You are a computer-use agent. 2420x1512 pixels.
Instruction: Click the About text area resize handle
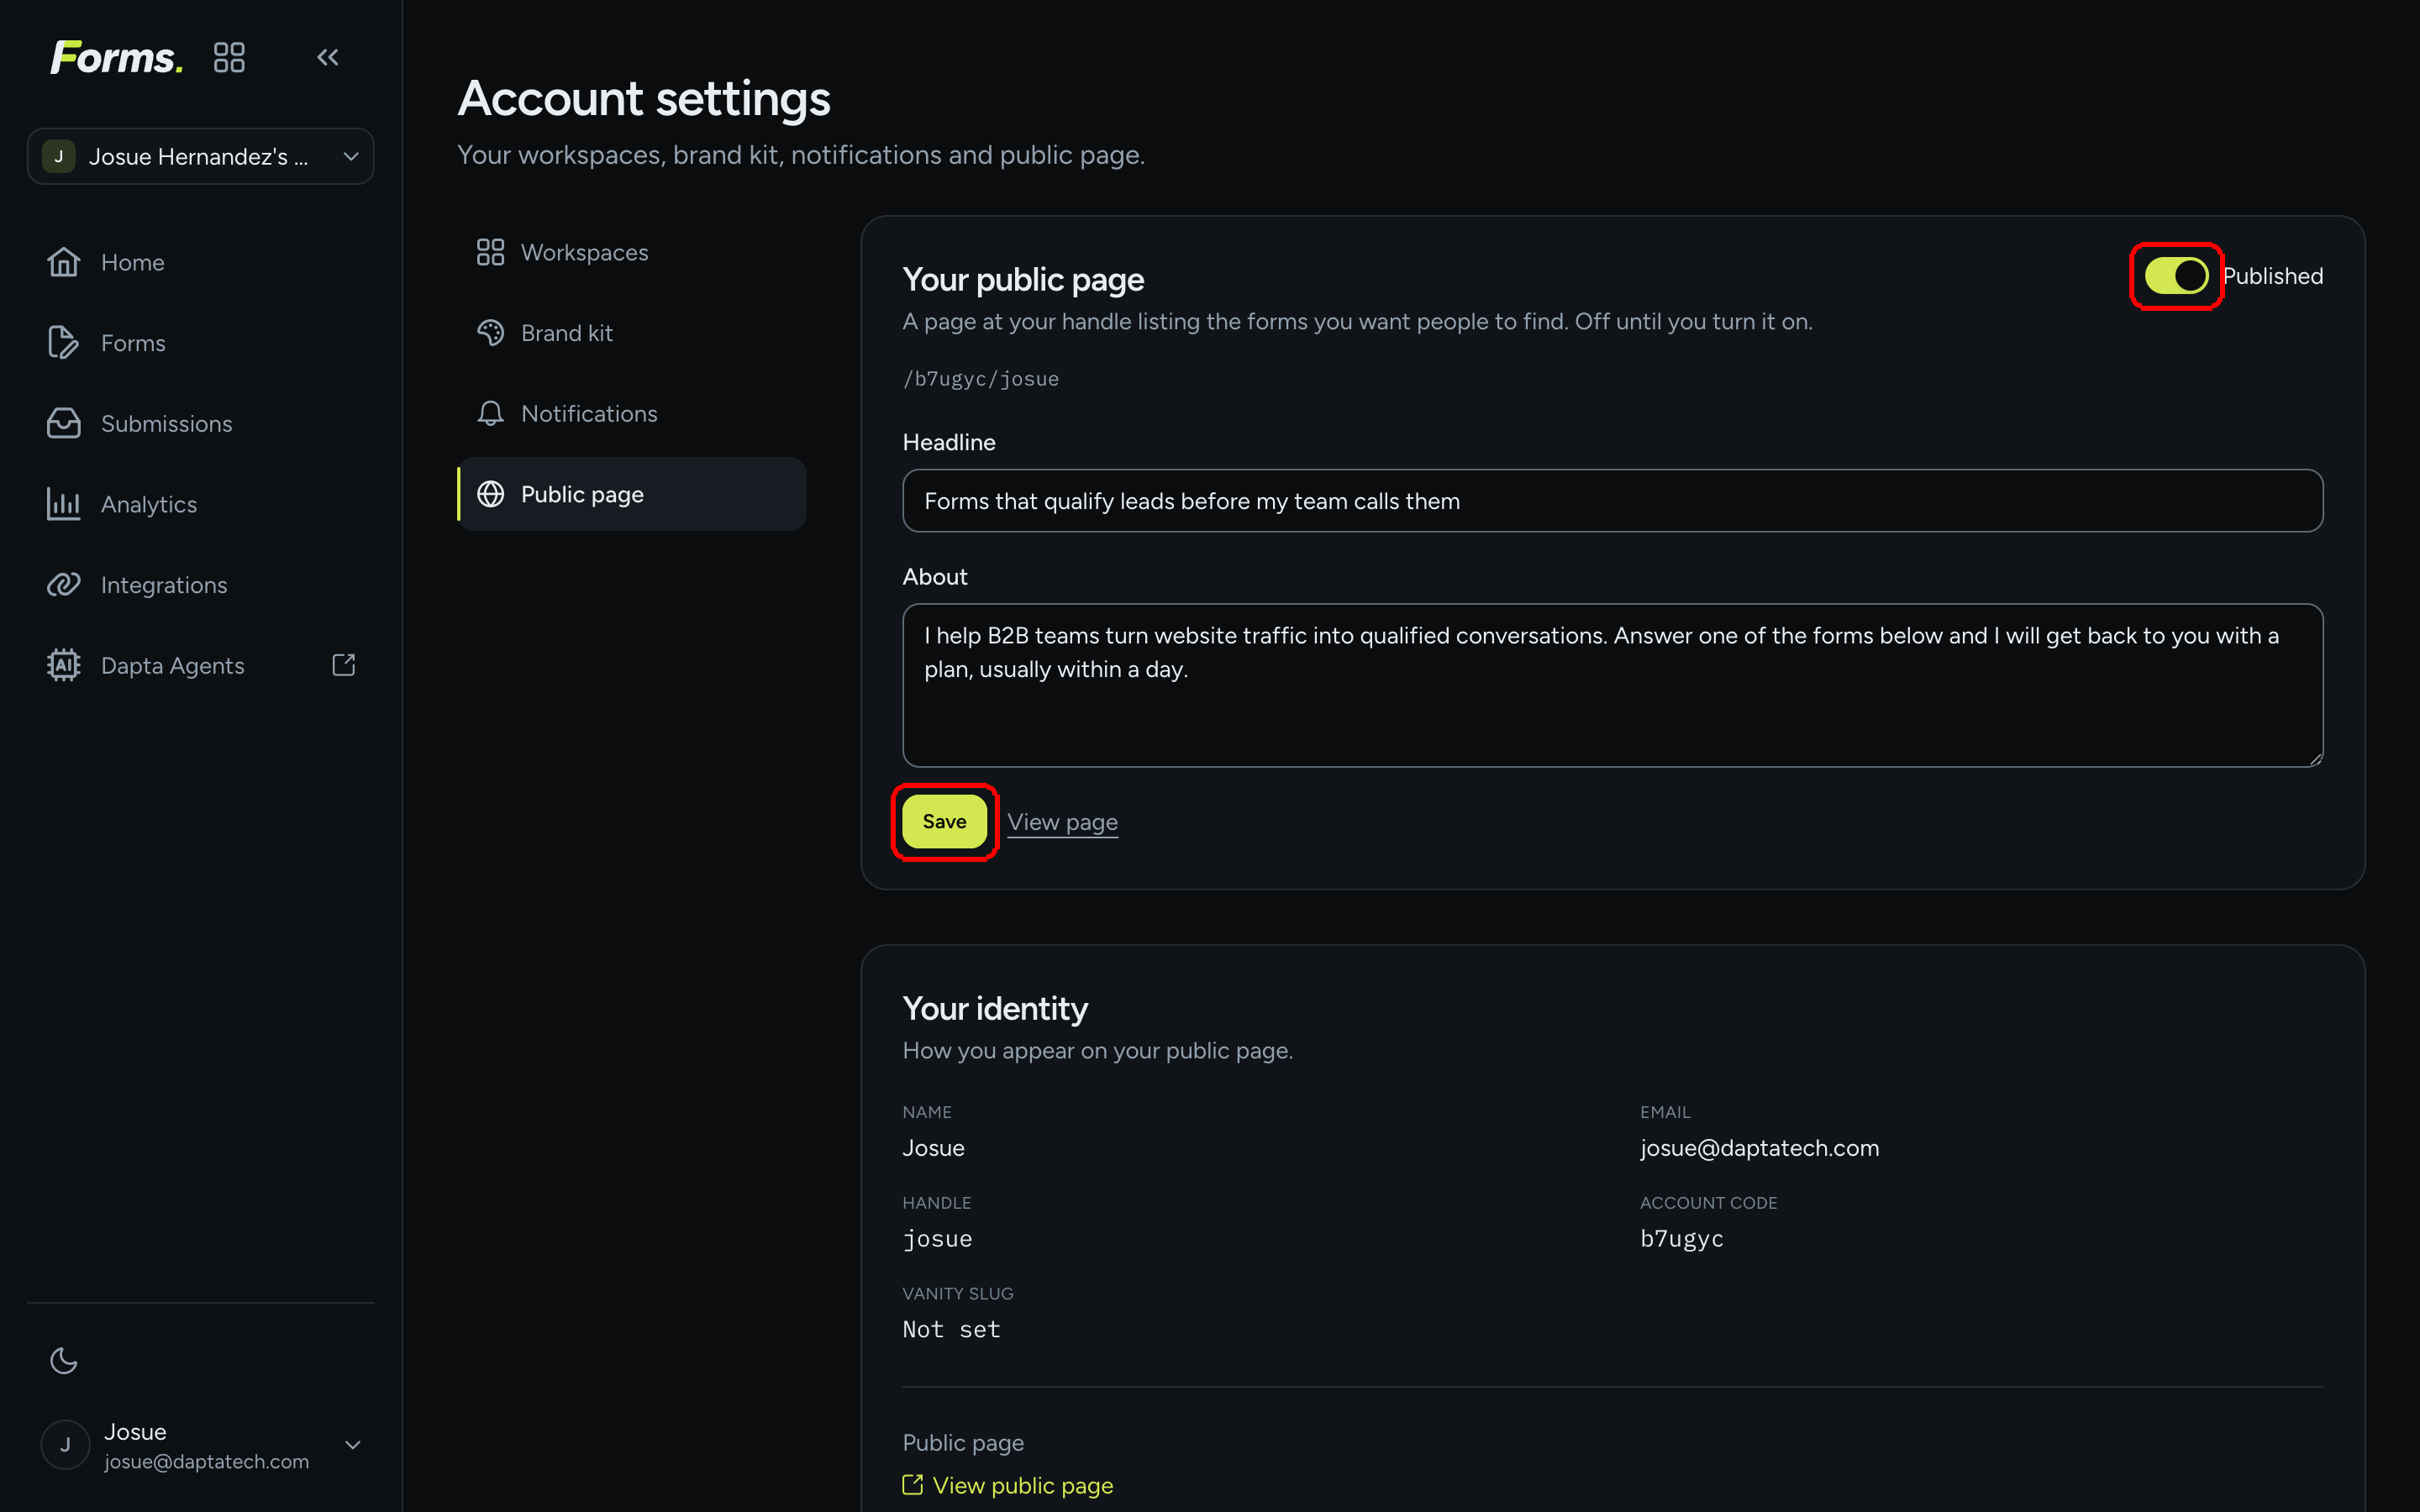click(2315, 759)
